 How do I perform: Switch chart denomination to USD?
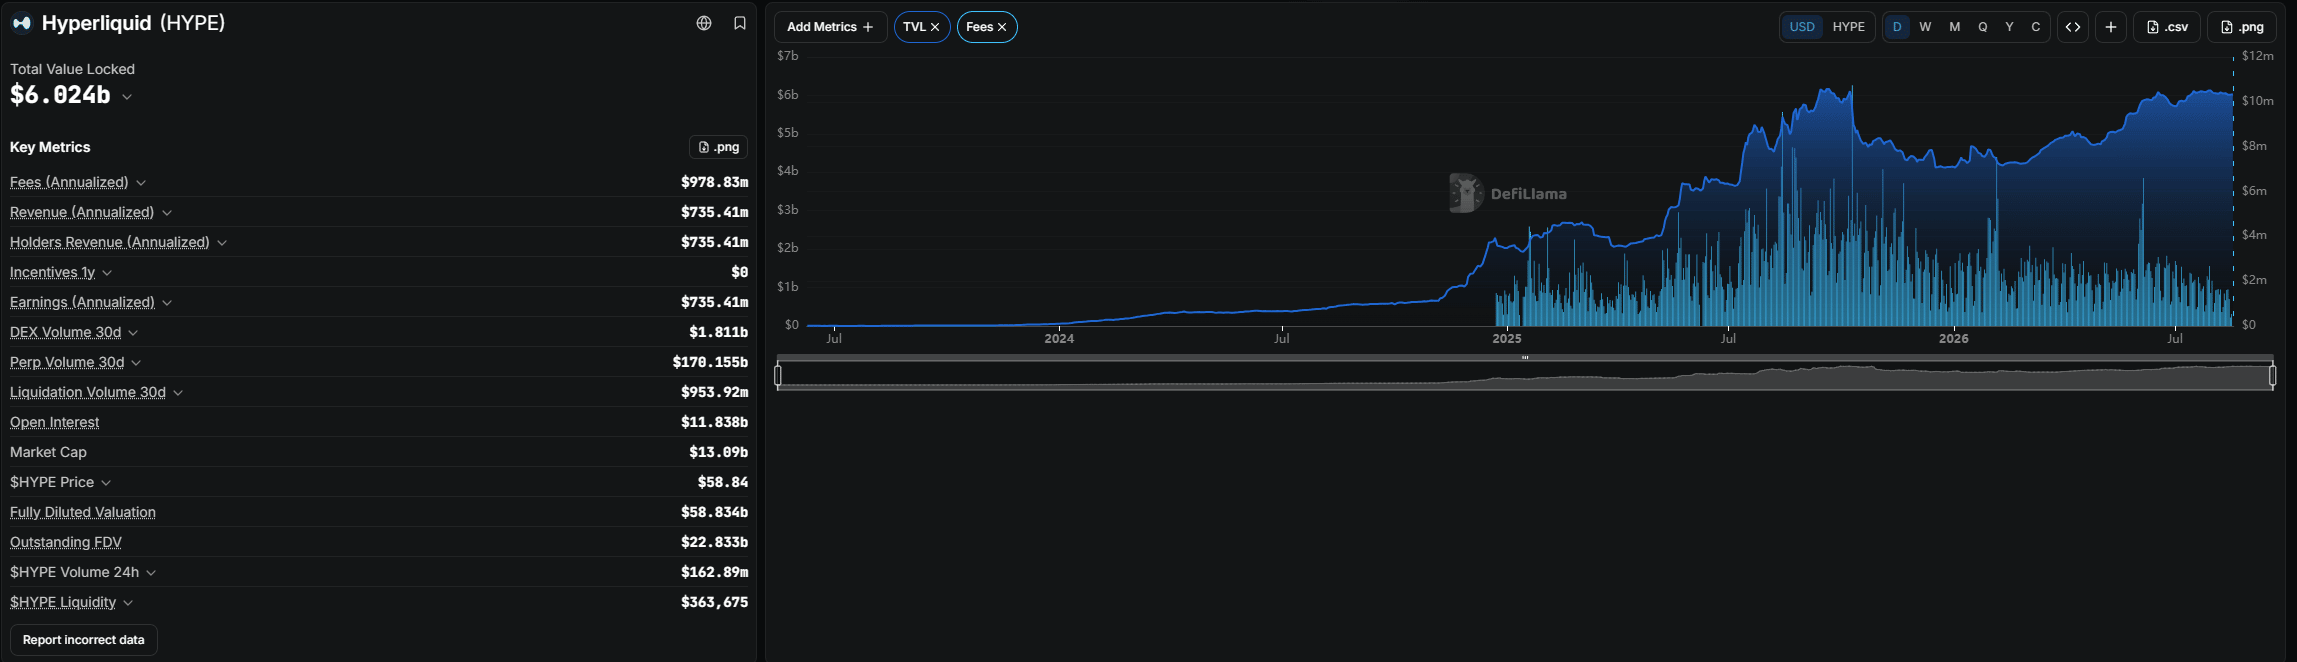click(x=1802, y=27)
